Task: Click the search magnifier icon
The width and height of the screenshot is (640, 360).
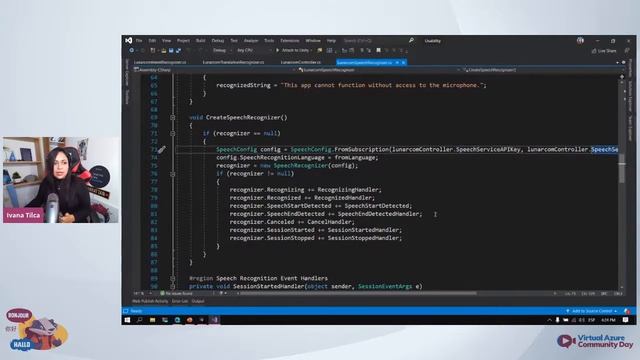Action: [x=411, y=40]
